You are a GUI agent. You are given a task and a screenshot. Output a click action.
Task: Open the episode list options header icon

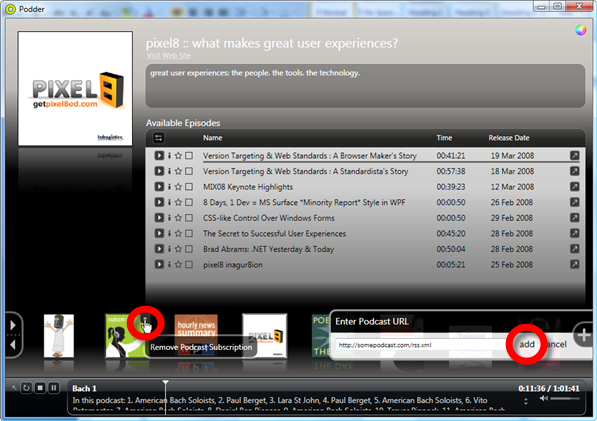(159, 138)
